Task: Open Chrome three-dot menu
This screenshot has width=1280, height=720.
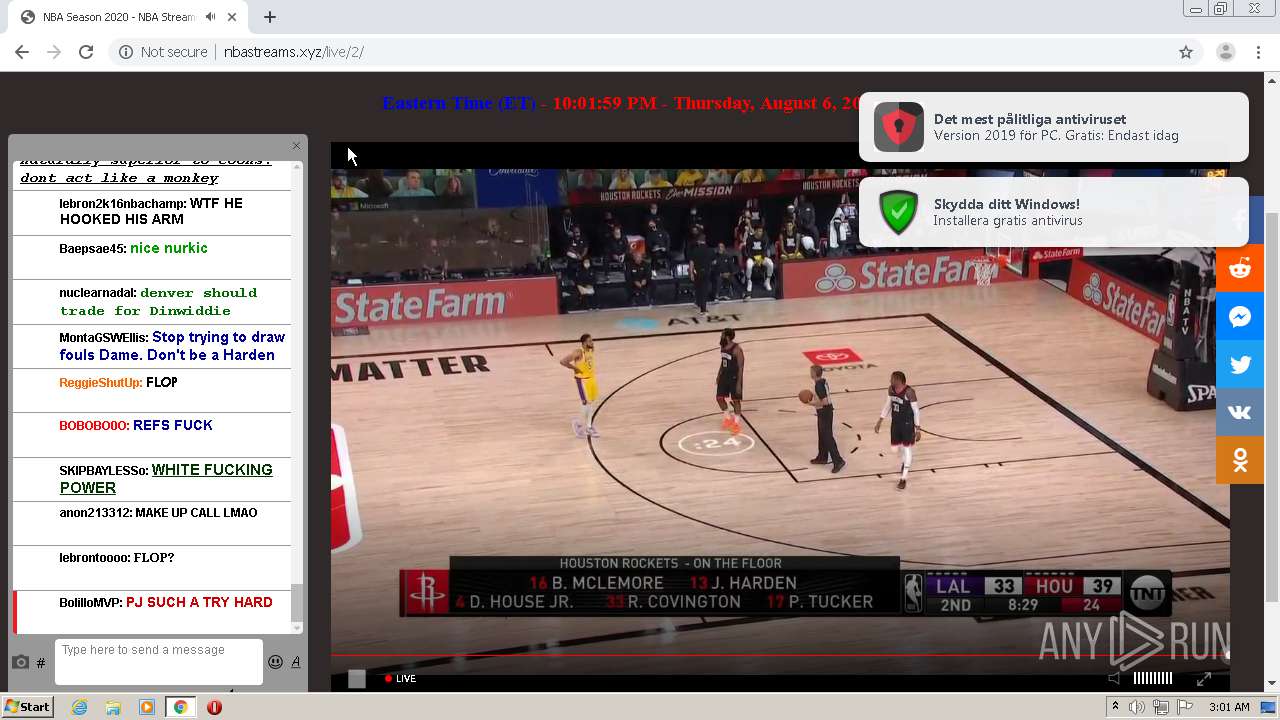Action: [1258, 52]
